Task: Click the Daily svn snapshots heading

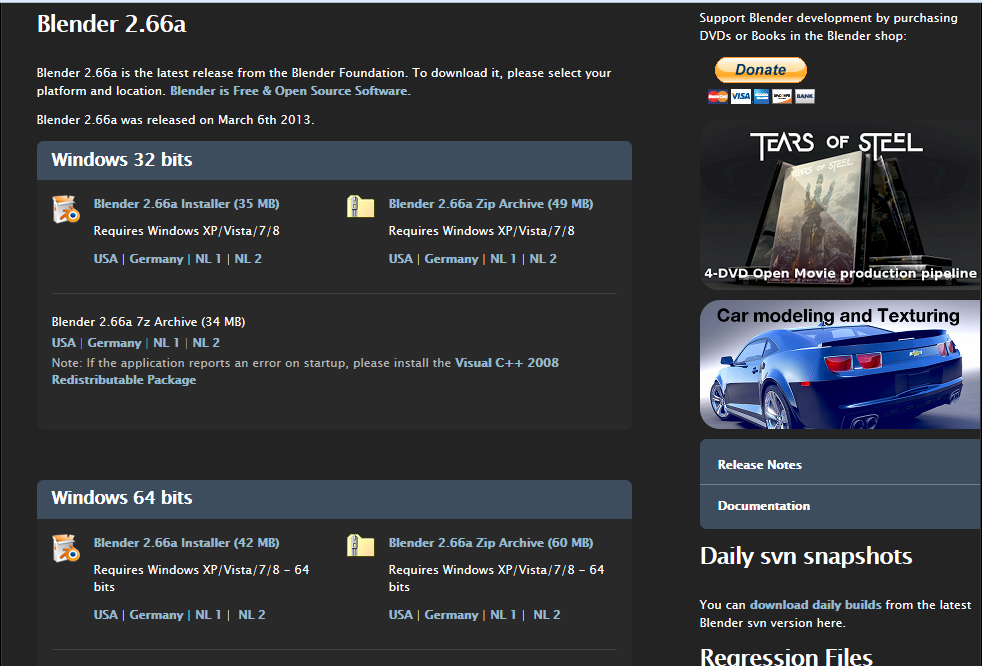Action: (x=806, y=556)
